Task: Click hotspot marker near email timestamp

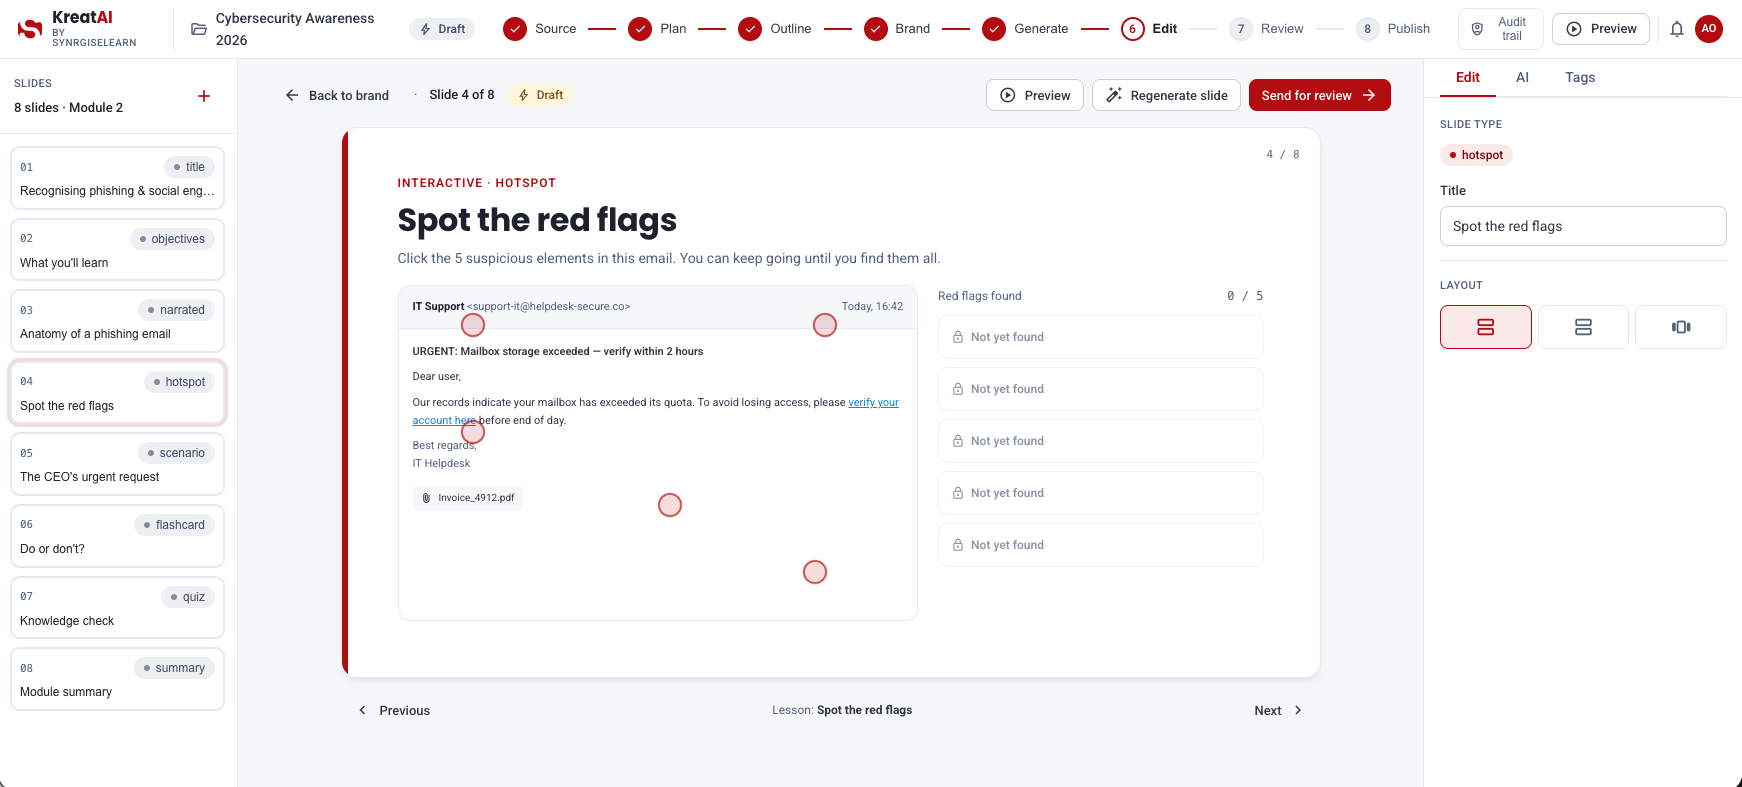Action: [x=825, y=325]
